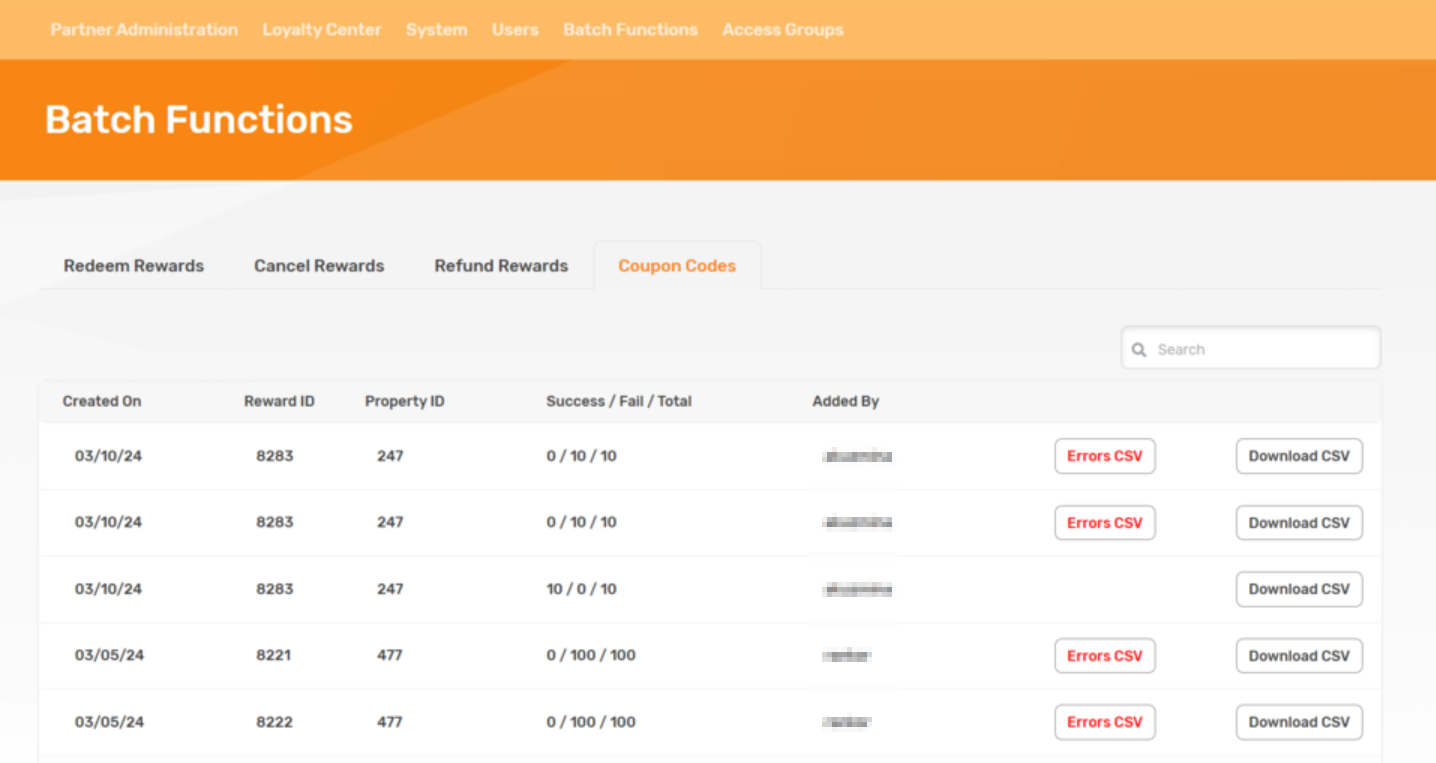The image size is (1436, 763).
Task: Open the Access Groups page
Action: pos(783,30)
